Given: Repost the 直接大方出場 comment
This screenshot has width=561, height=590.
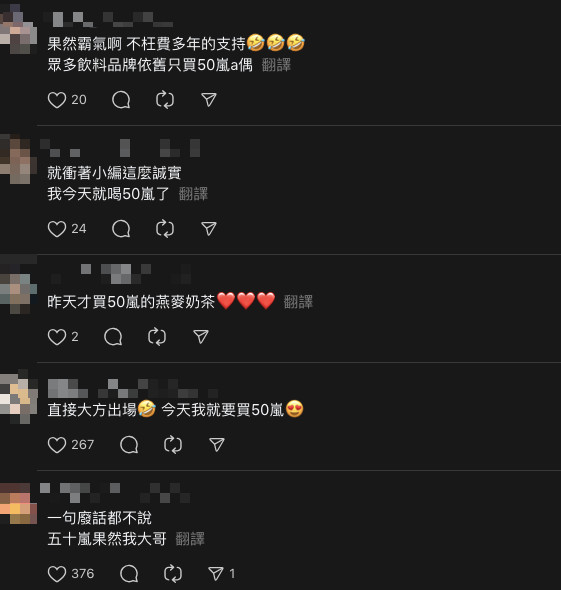Looking at the screenshot, I should (x=173, y=445).
